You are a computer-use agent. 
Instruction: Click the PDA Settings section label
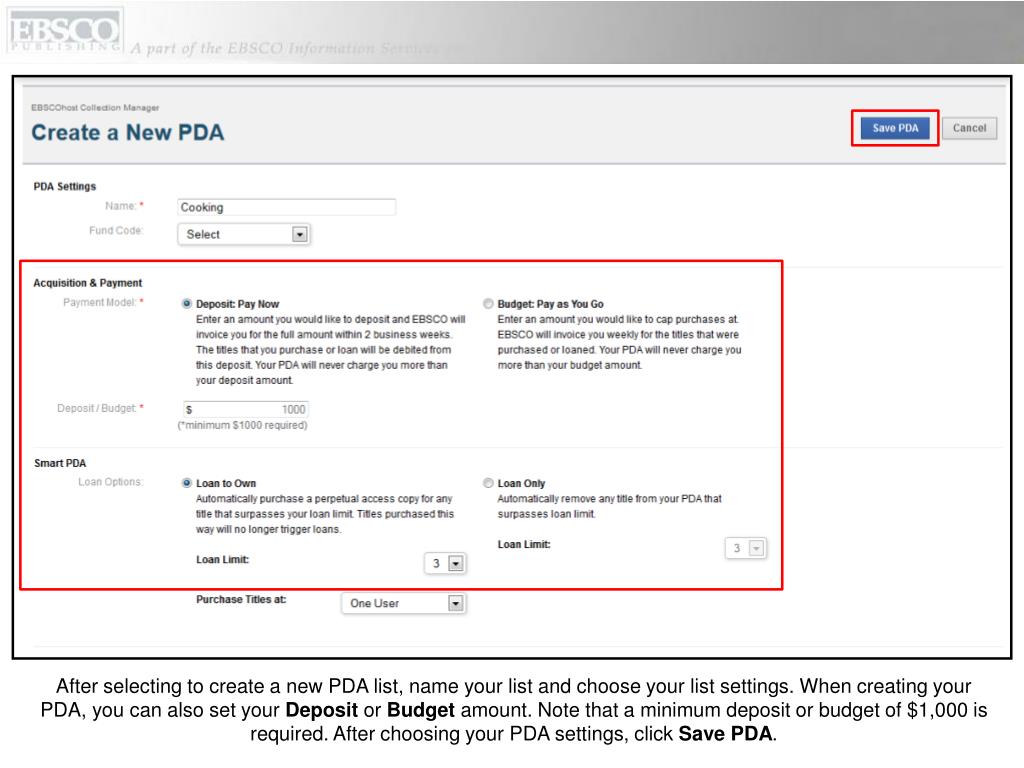[x=65, y=187]
